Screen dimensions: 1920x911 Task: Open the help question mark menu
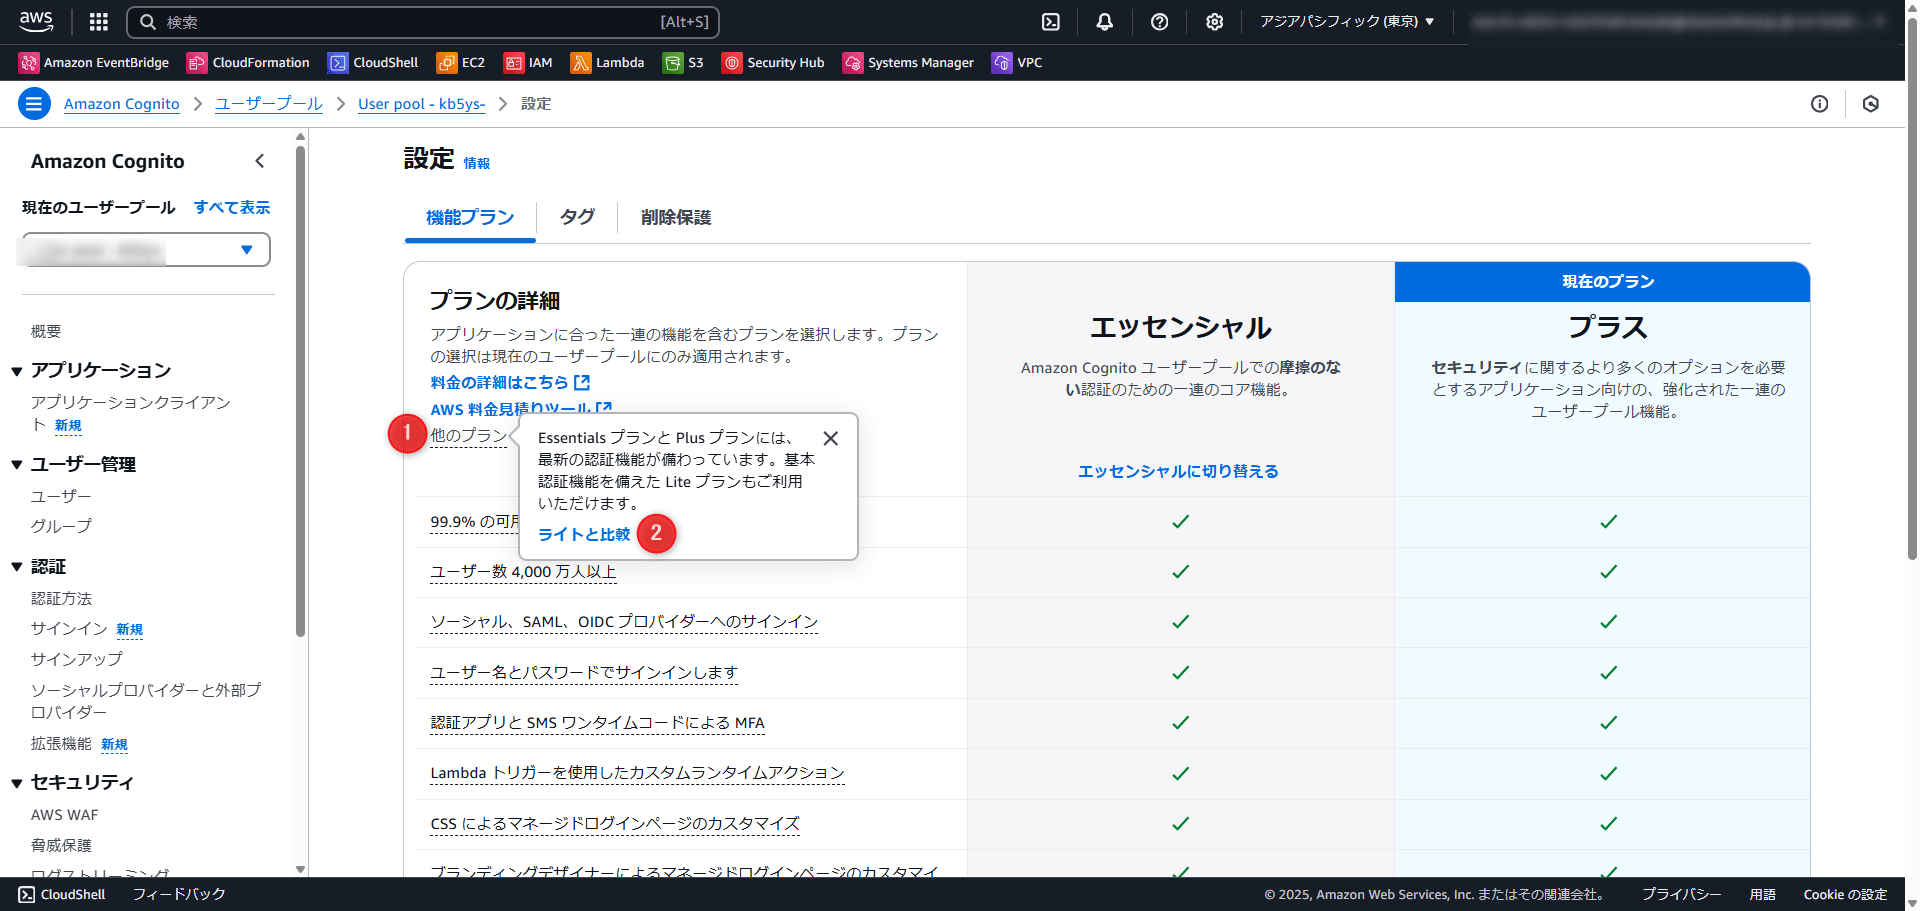(1160, 22)
